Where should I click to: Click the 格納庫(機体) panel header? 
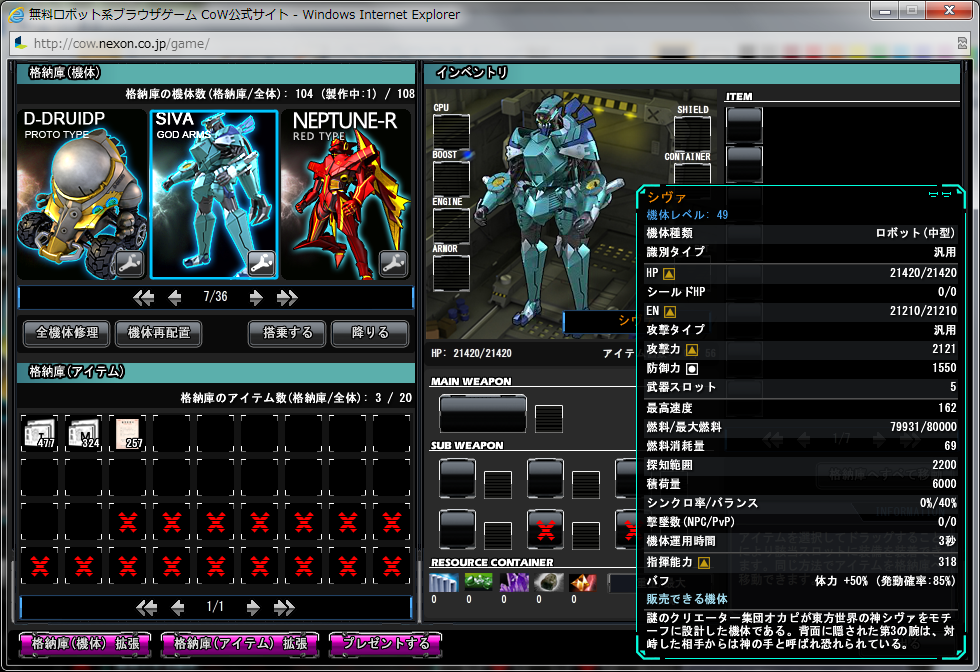coord(216,73)
